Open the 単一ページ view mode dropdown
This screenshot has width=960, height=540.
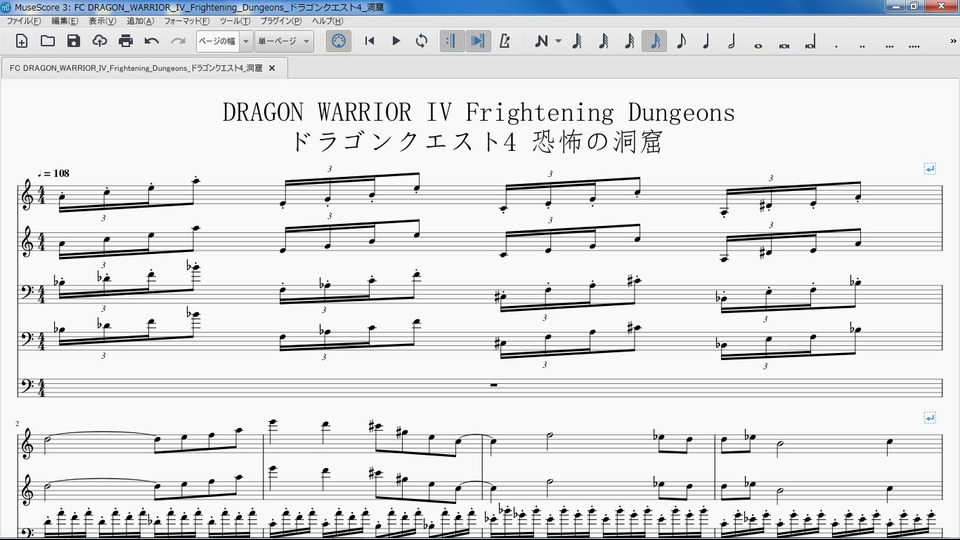pyautogui.click(x=283, y=41)
